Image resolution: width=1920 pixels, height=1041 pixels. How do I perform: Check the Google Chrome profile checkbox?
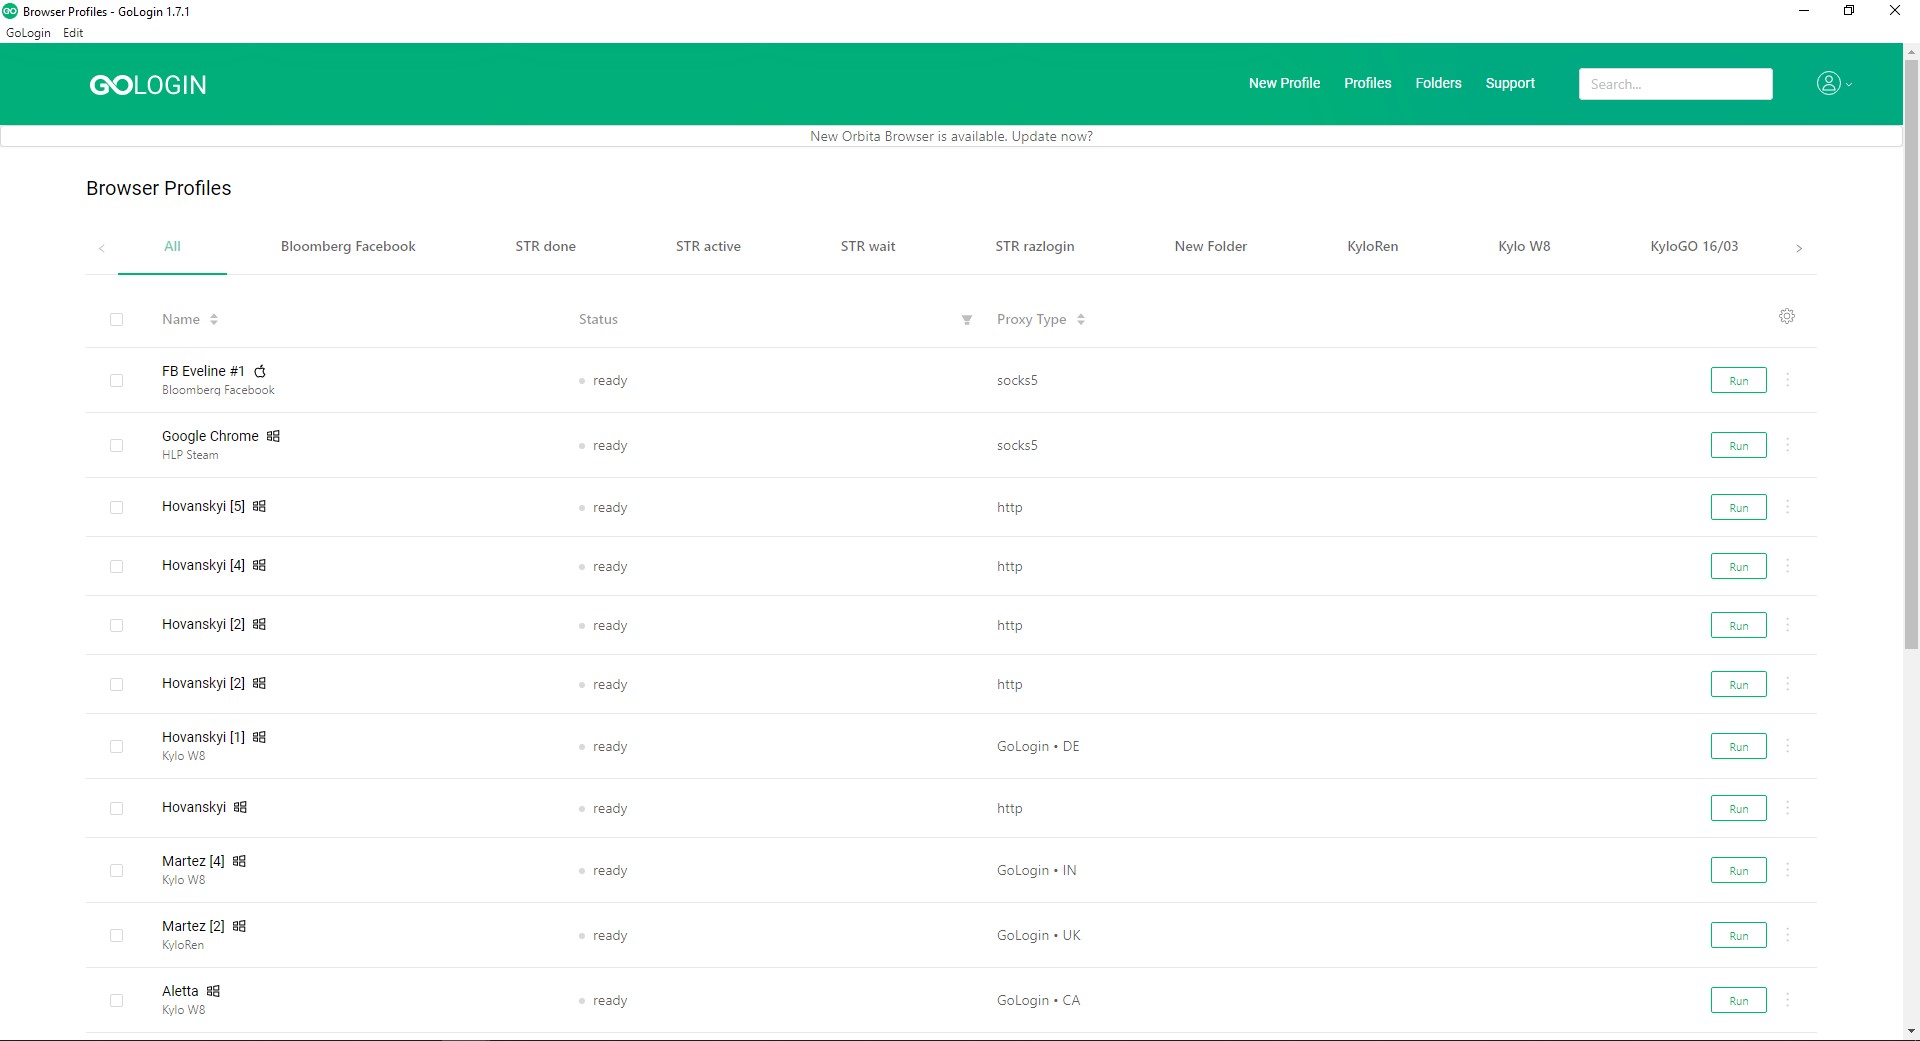pos(116,446)
